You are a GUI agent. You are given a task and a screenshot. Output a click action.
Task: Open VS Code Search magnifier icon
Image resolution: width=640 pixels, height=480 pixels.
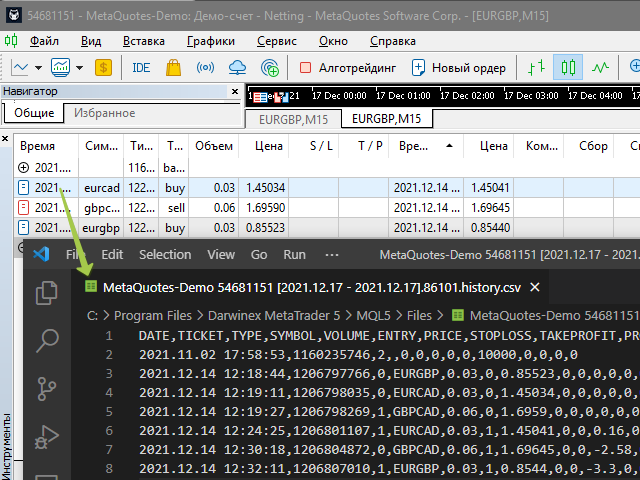pyautogui.click(x=47, y=340)
